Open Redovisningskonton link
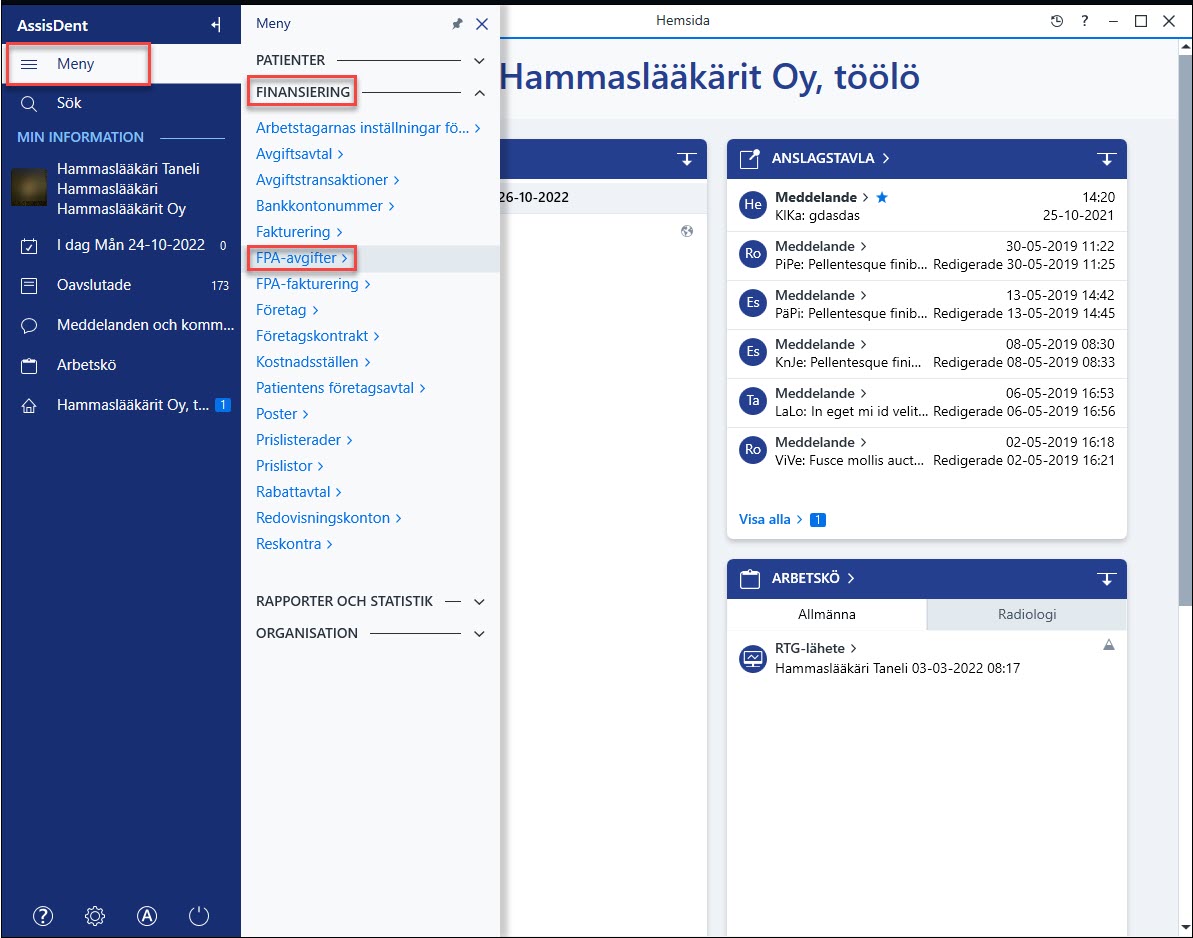1193x938 pixels. [328, 519]
